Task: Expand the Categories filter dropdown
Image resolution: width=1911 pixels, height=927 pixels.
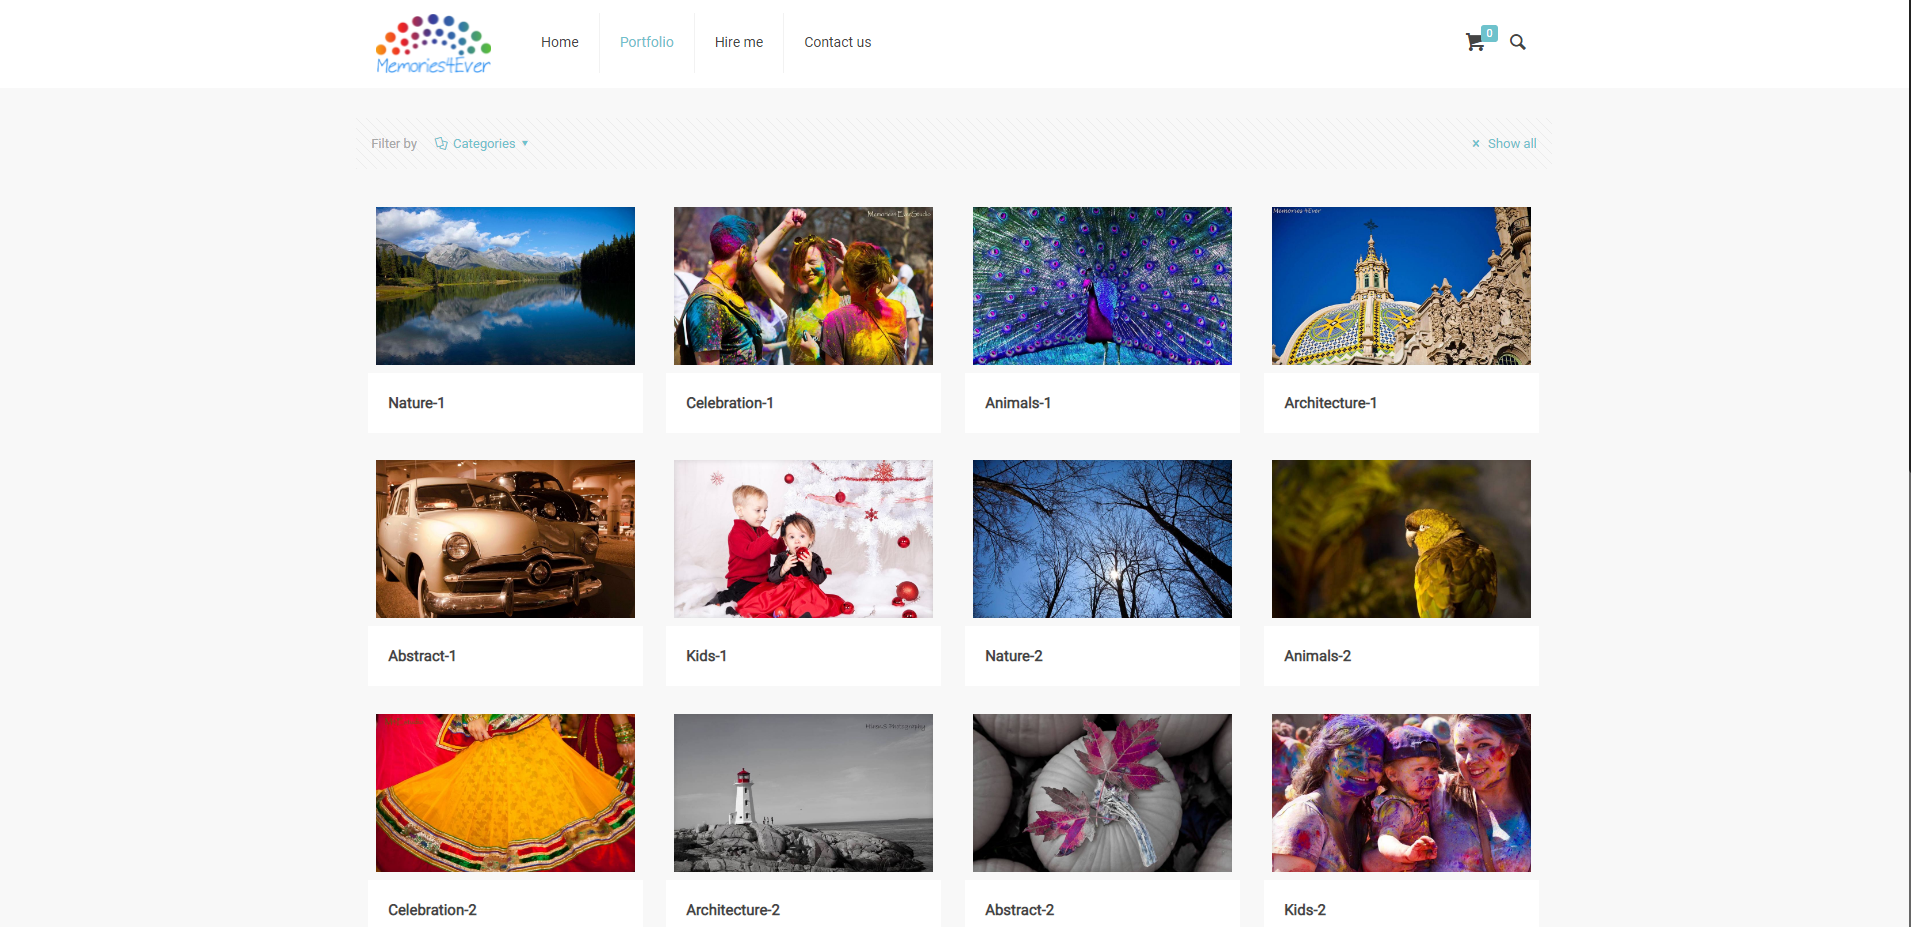Action: click(484, 144)
